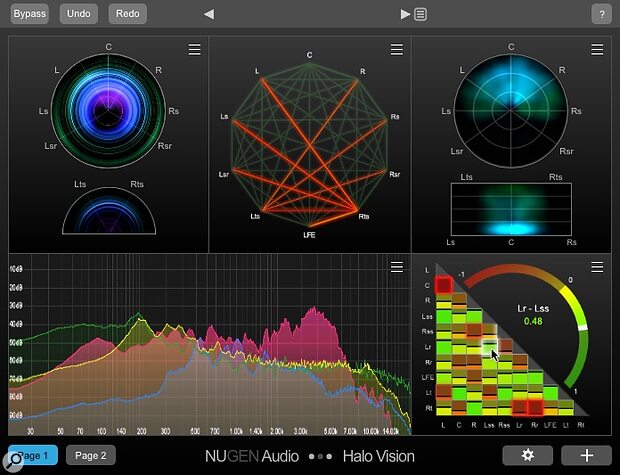Add a new page with plus button
The image size is (620, 475).
[586, 455]
